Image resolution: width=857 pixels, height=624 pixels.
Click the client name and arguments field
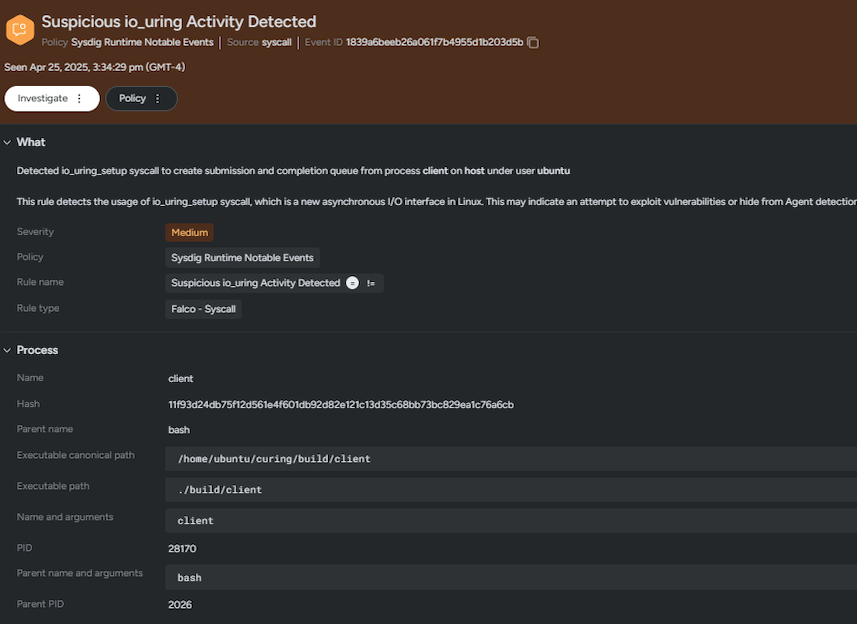click(195, 521)
